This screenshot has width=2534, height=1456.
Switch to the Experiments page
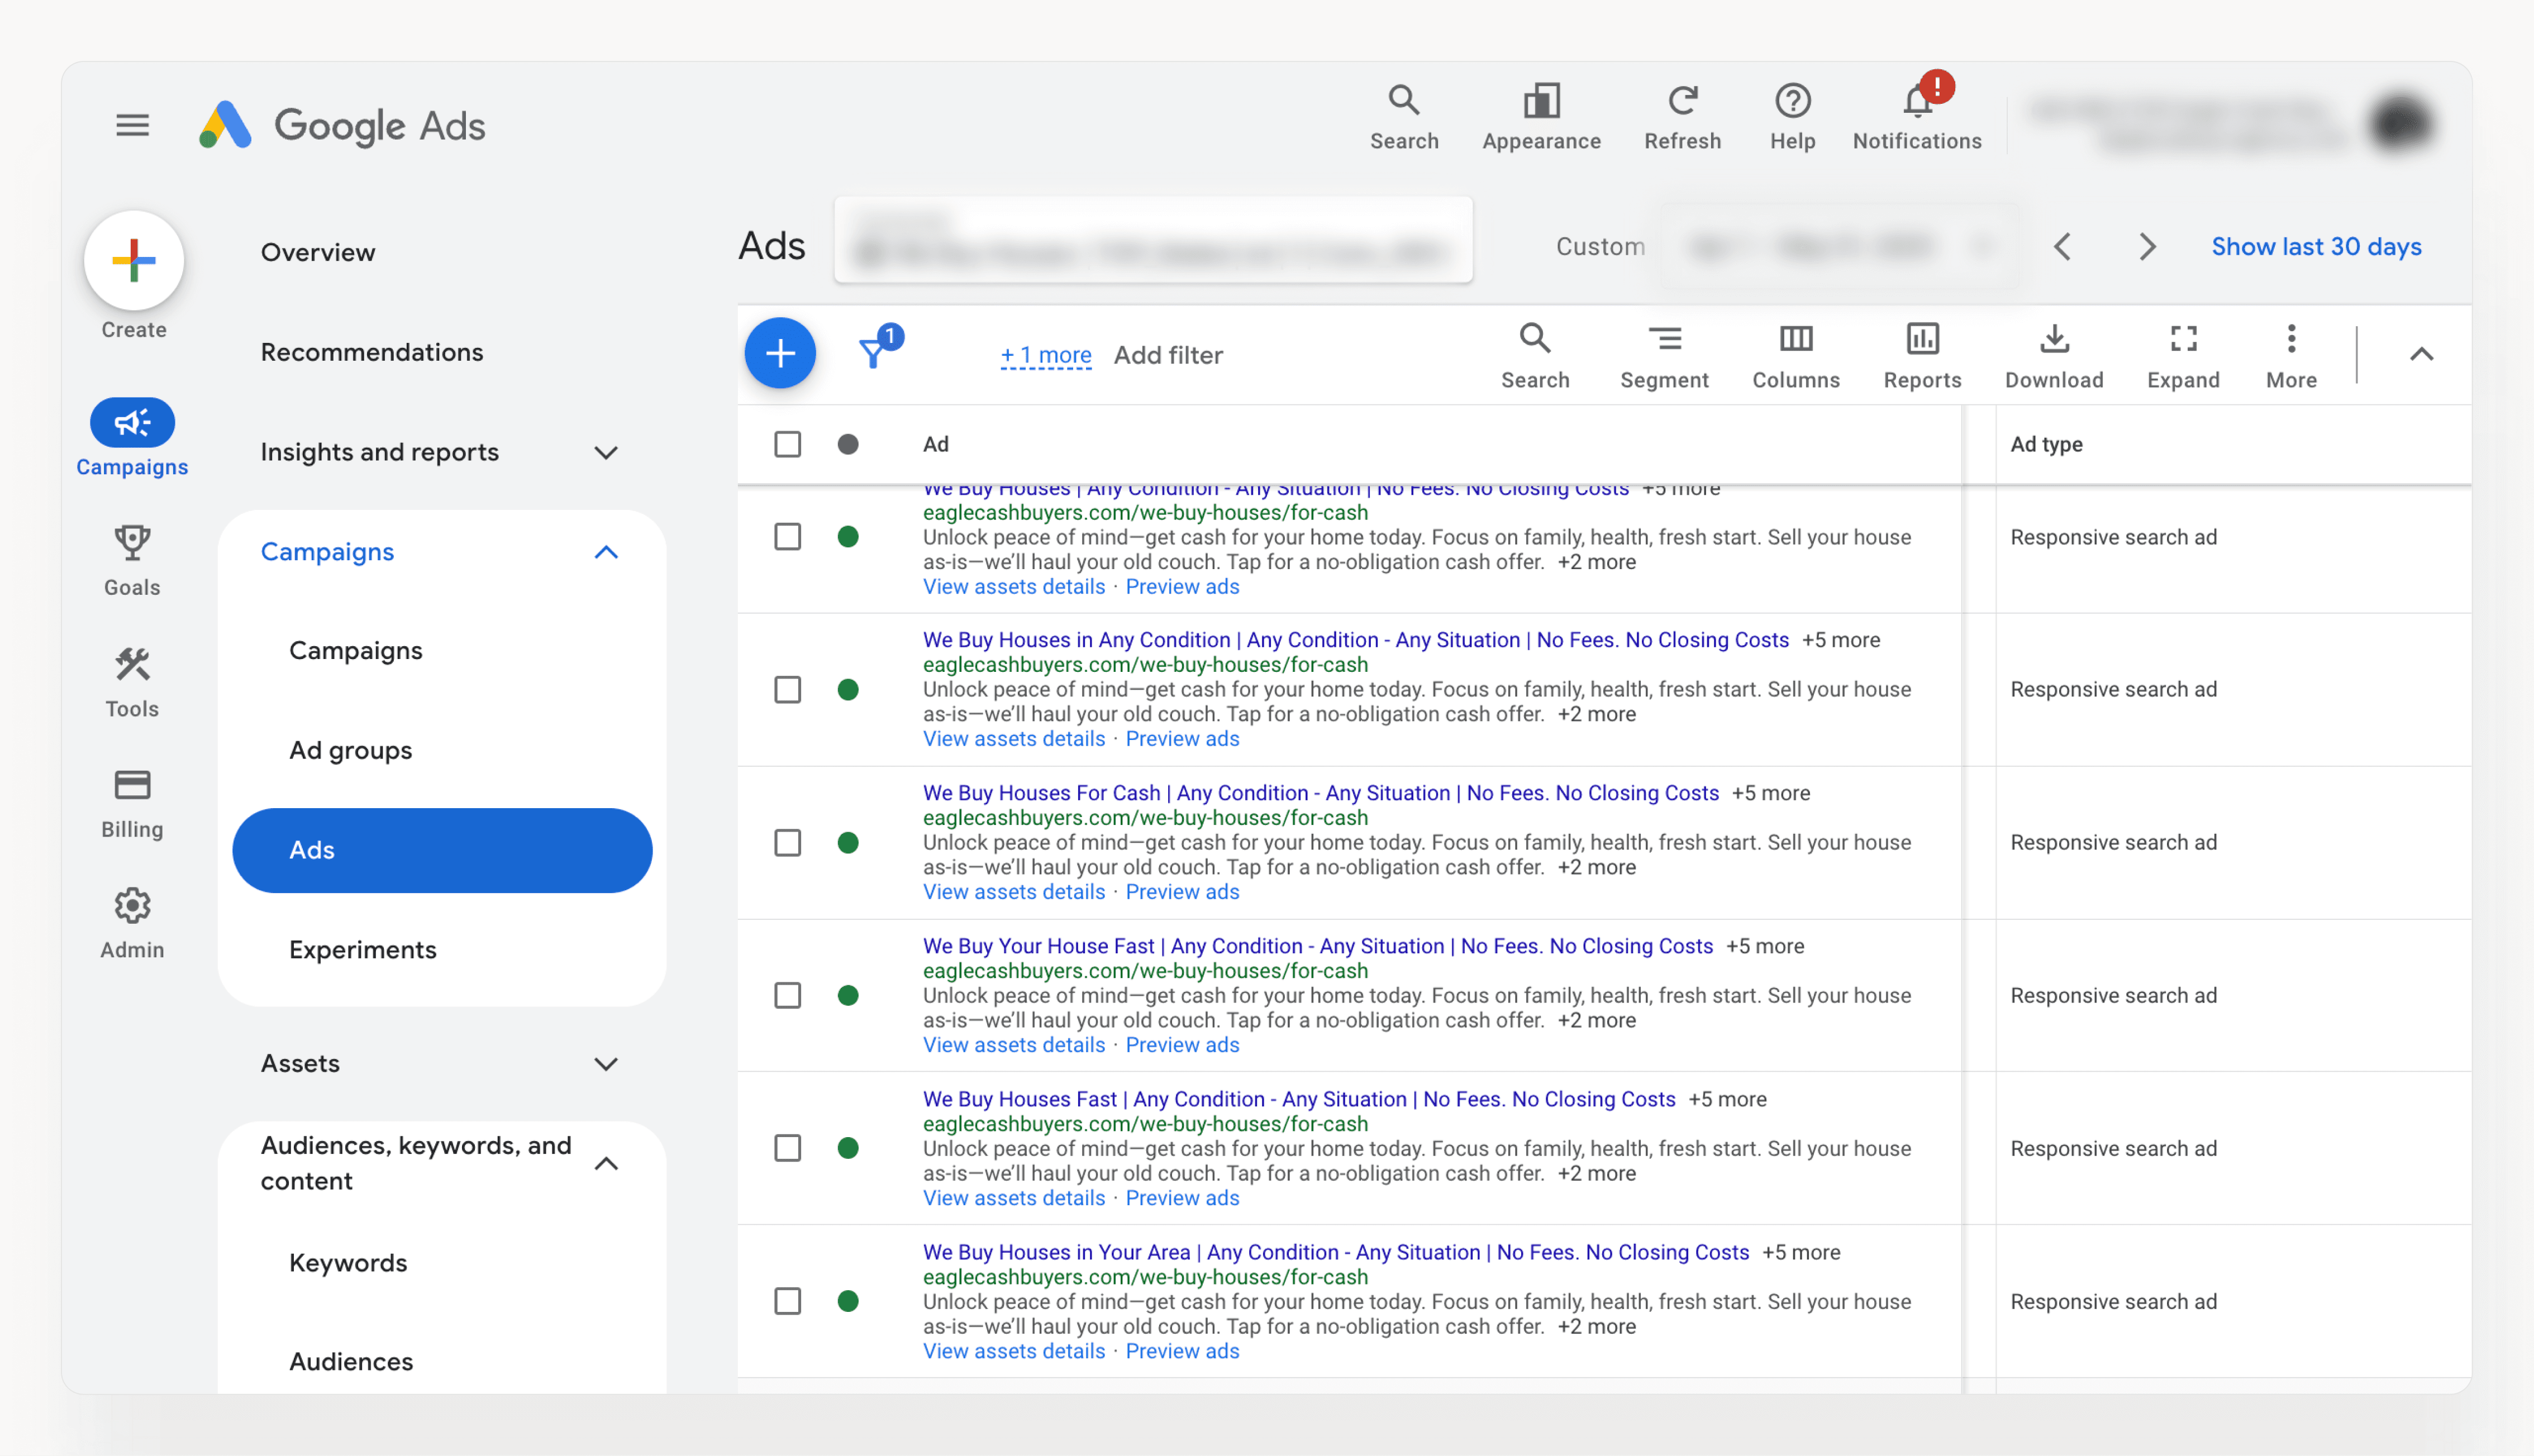(x=362, y=949)
